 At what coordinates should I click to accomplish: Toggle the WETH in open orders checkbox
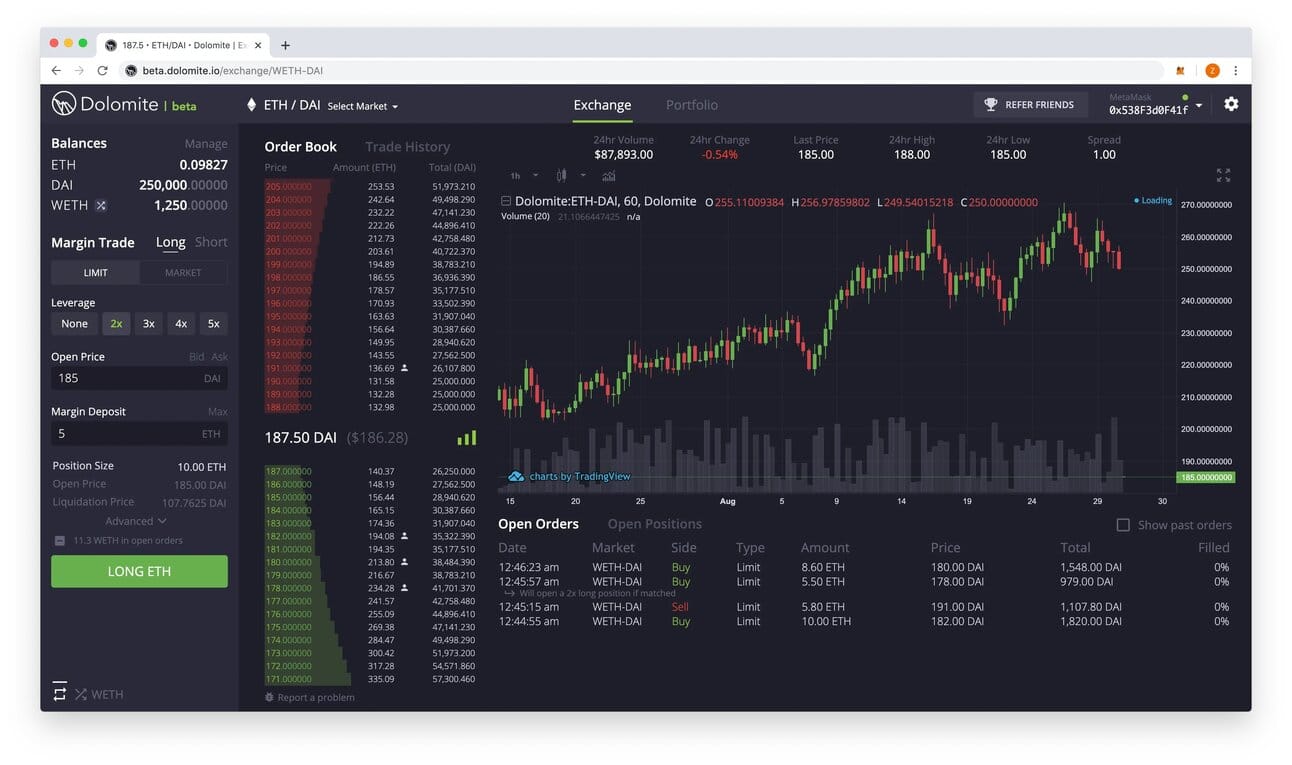point(60,541)
